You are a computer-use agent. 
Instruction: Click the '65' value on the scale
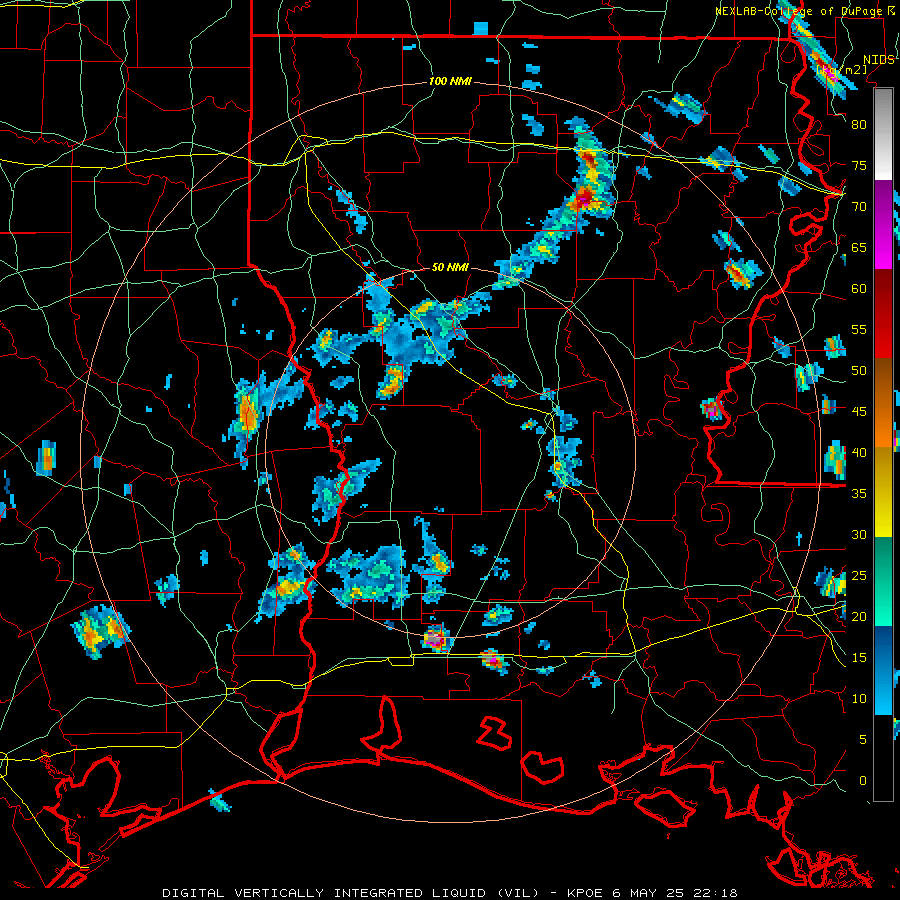(x=859, y=248)
